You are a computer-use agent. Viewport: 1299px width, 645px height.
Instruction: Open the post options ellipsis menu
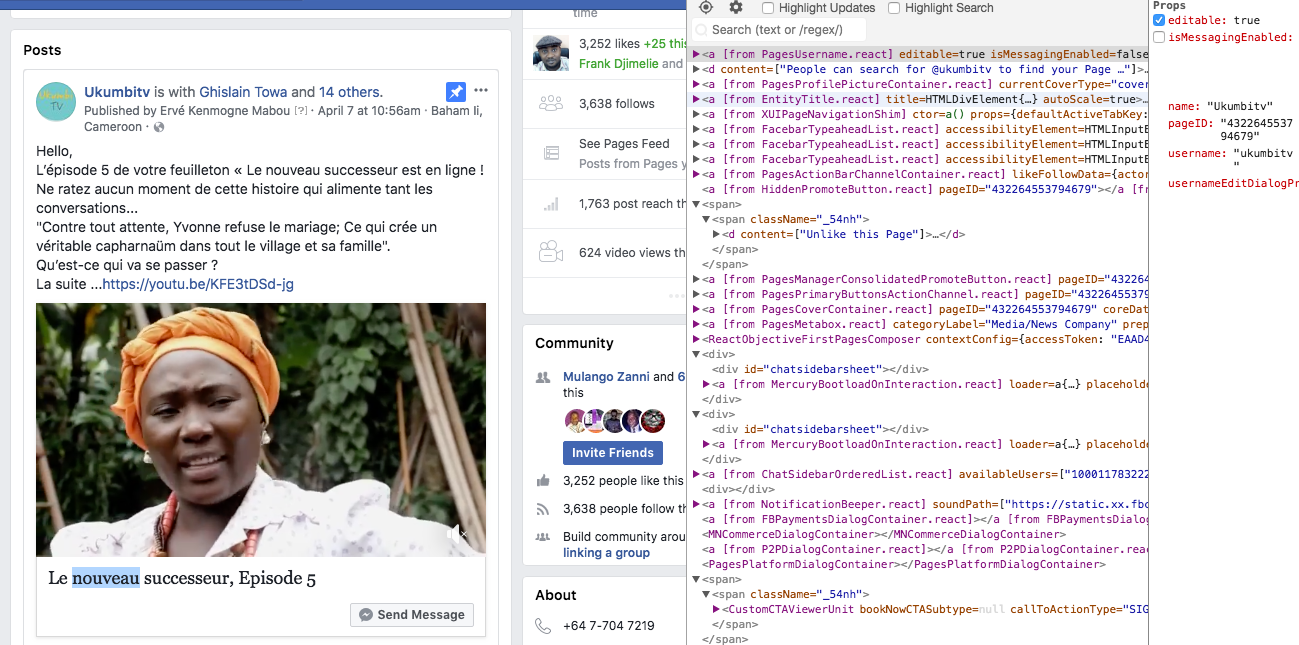click(x=481, y=90)
